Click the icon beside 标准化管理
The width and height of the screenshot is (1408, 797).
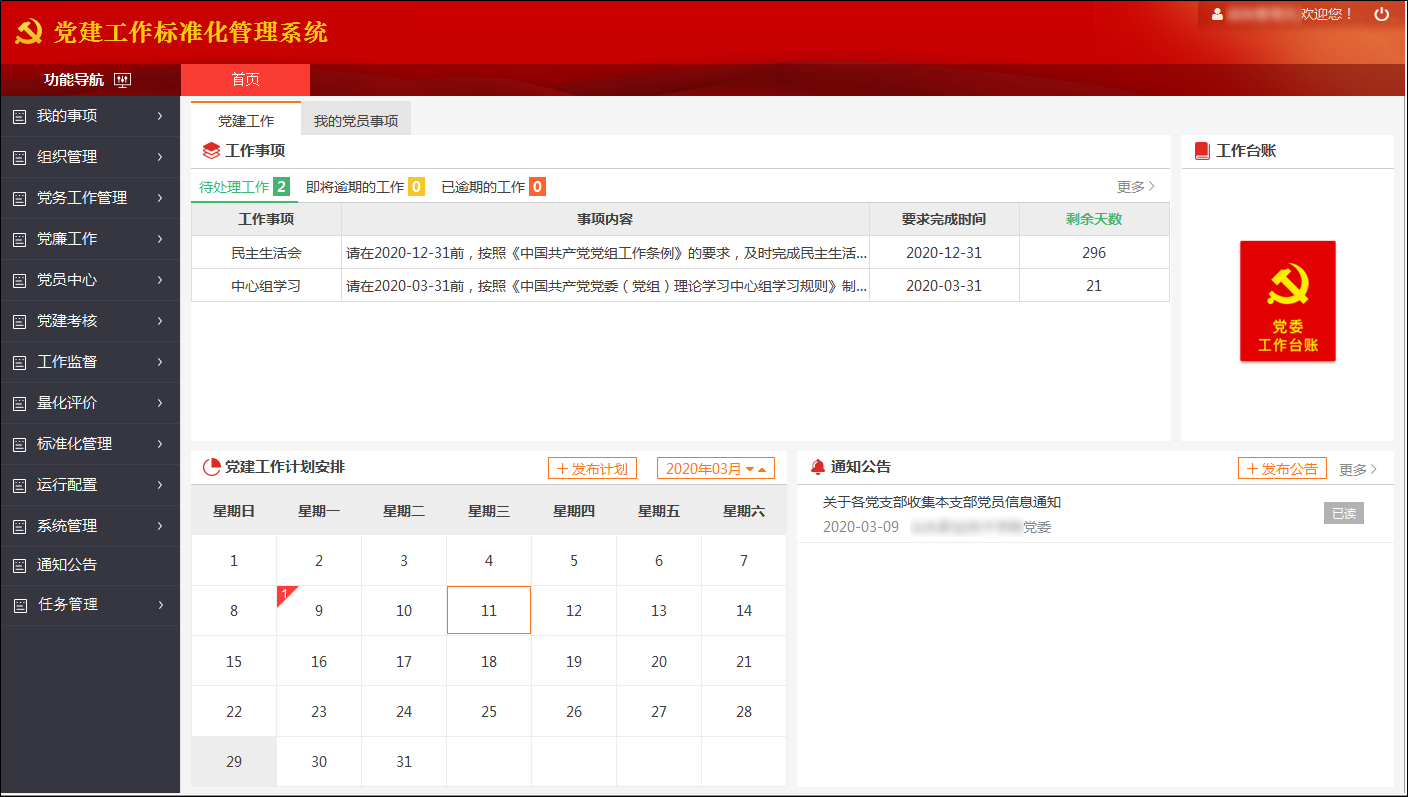(x=19, y=445)
